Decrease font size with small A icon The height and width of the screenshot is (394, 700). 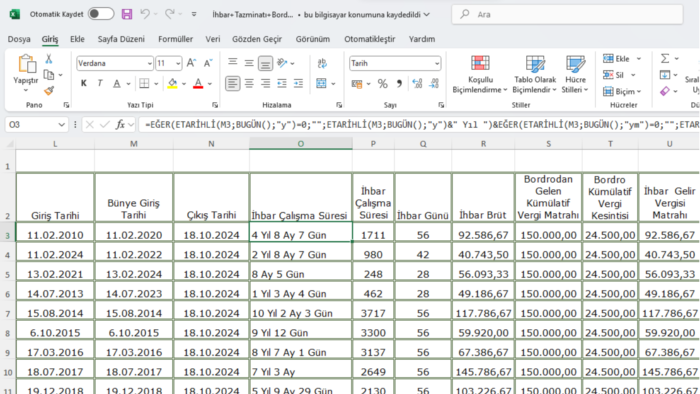208,63
